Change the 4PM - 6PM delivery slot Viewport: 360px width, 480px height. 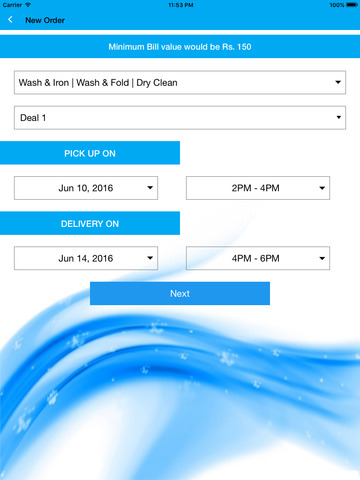tap(258, 258)
